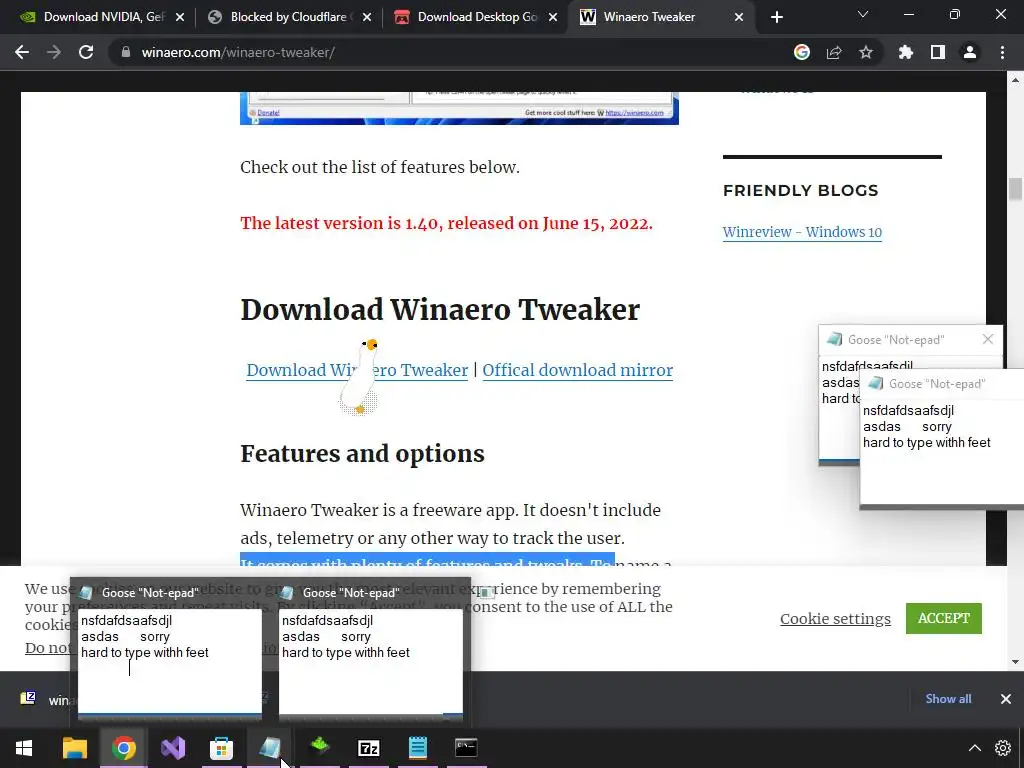Select right Goose Not-epad taskbar preview

pyautogui.click(x=371, y=651)
